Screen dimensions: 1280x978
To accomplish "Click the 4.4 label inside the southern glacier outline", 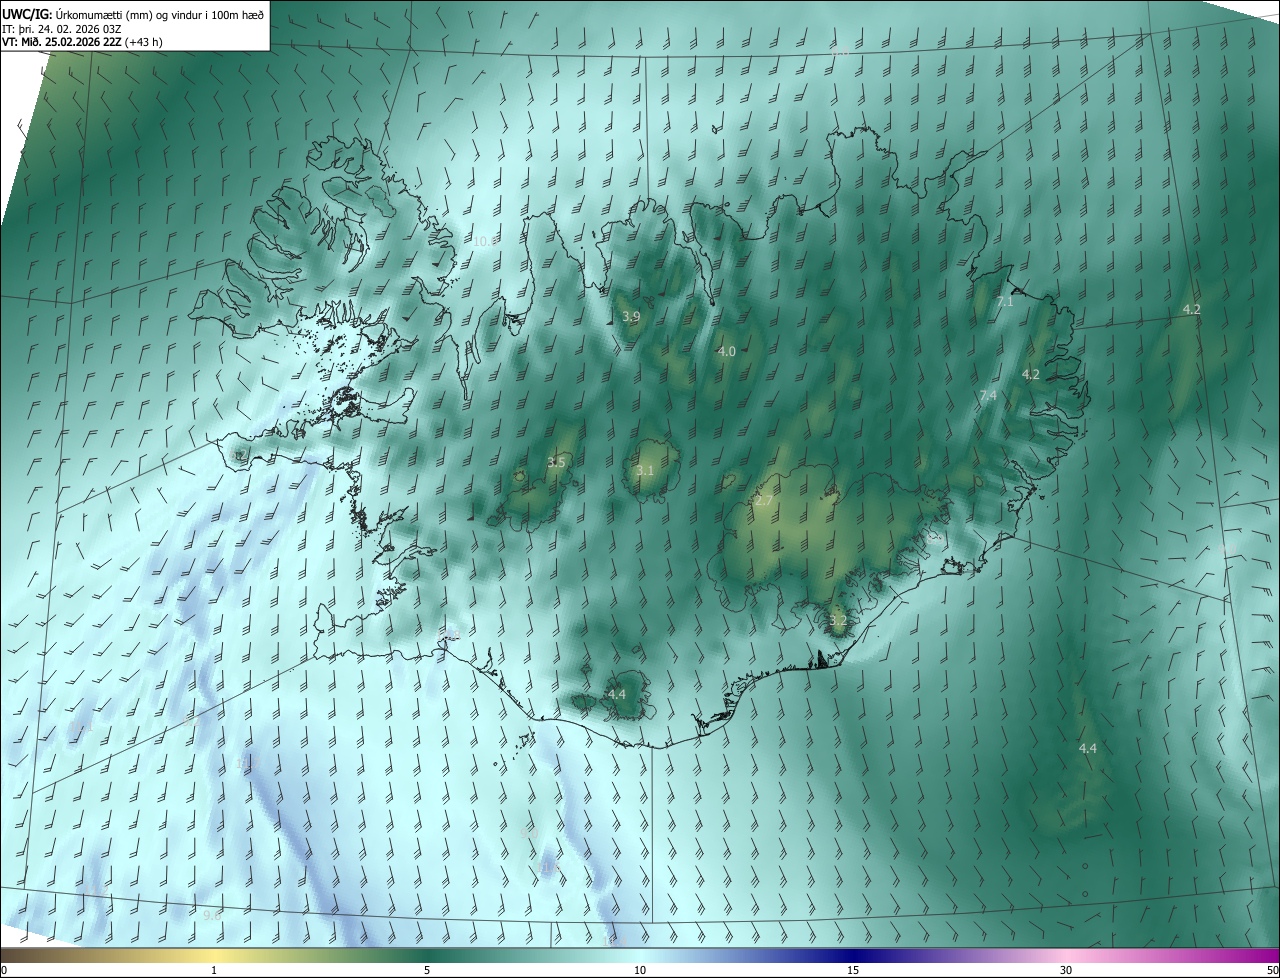I will 616,694.
